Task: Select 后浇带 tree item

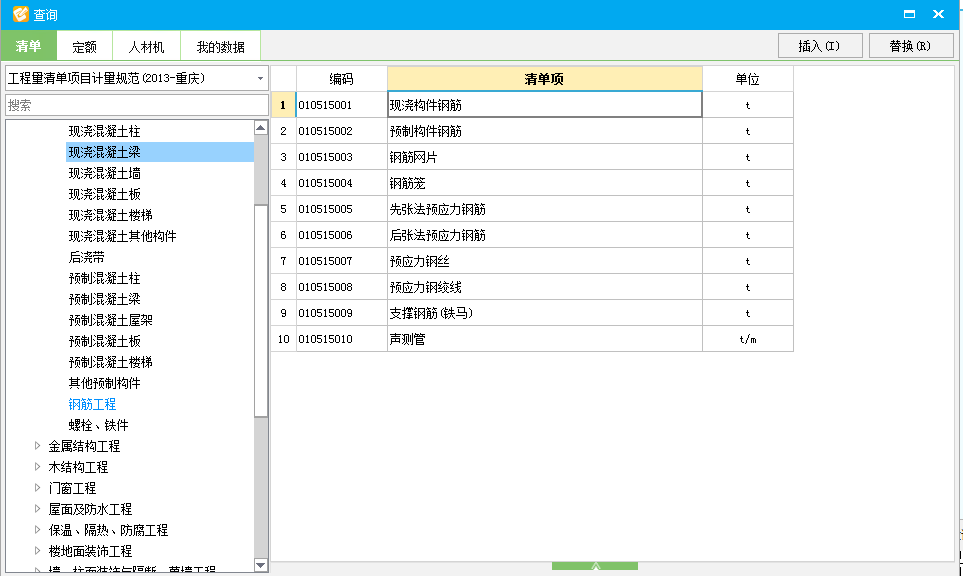Action: (x=87, y=257)
